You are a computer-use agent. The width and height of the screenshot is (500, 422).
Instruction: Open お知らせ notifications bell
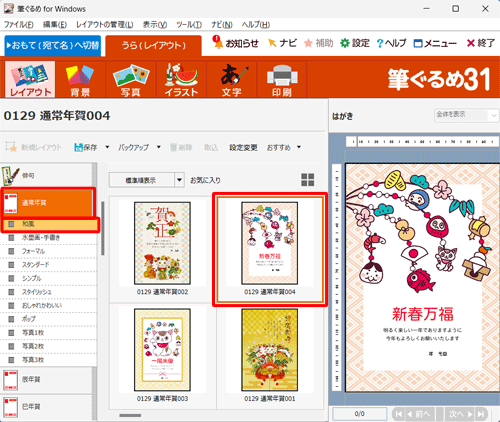(x=236, y=43)
